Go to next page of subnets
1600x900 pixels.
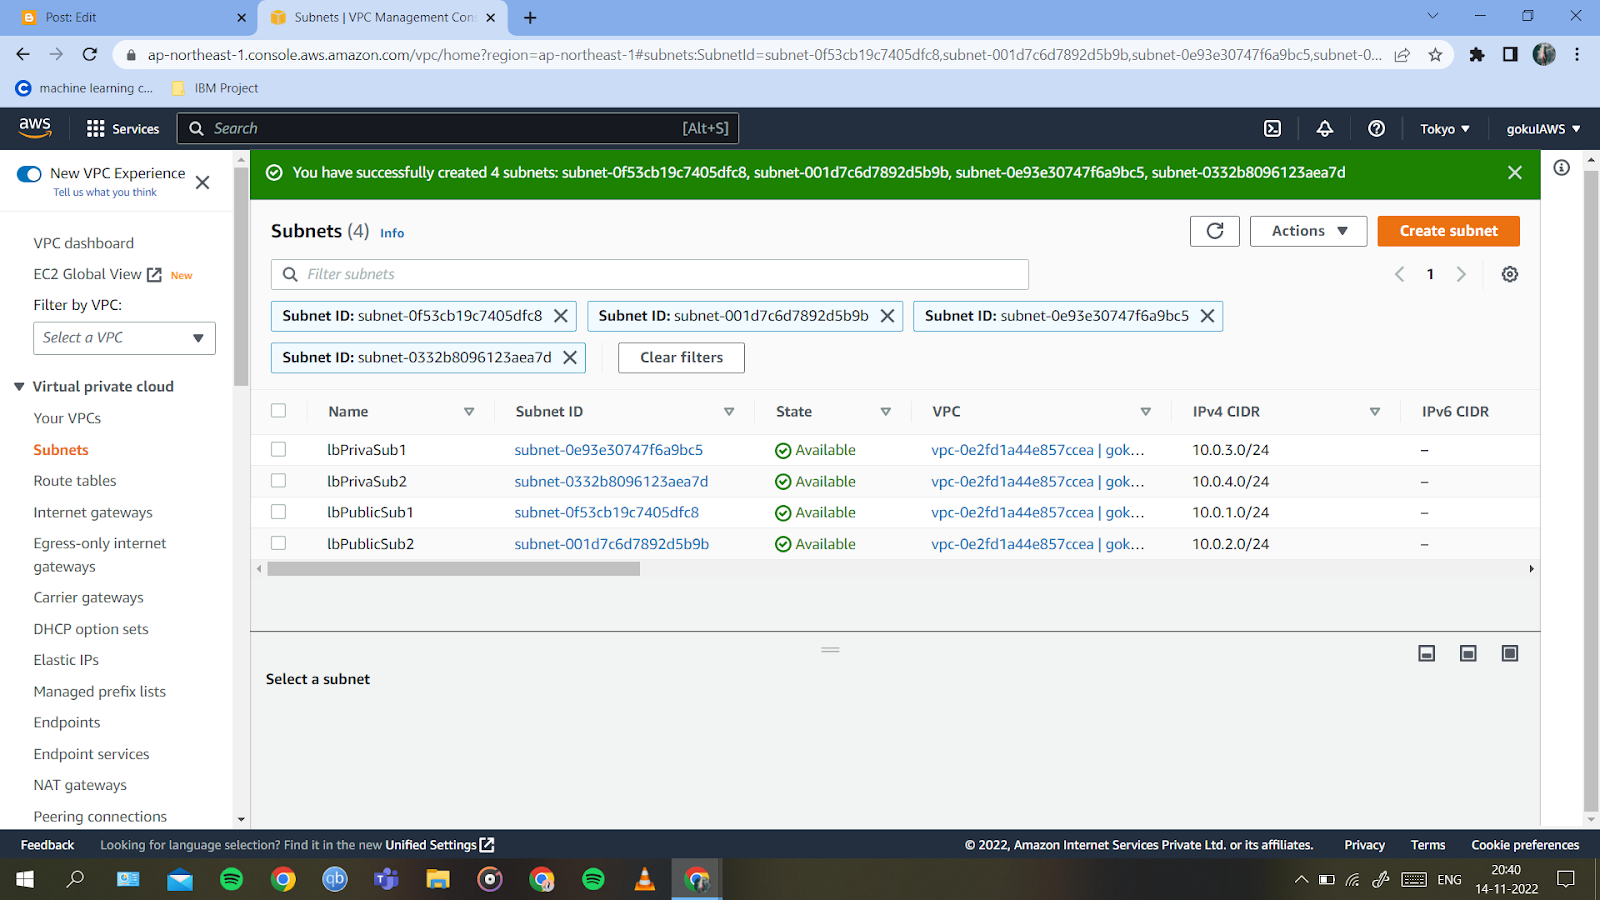click(x=1461, y=274)
